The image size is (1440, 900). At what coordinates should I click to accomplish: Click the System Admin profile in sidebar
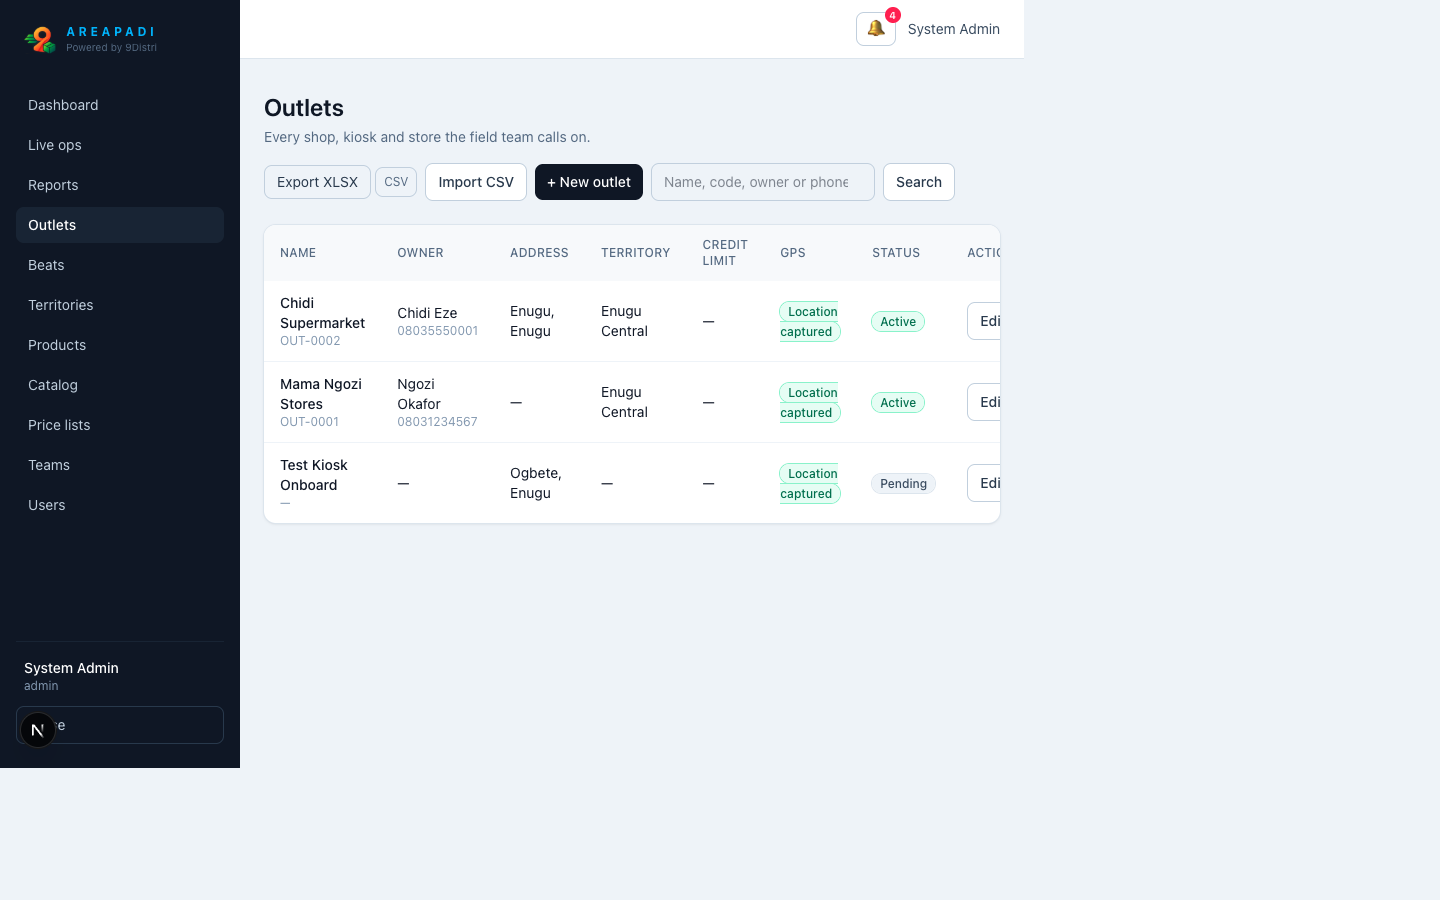point(71,676)
